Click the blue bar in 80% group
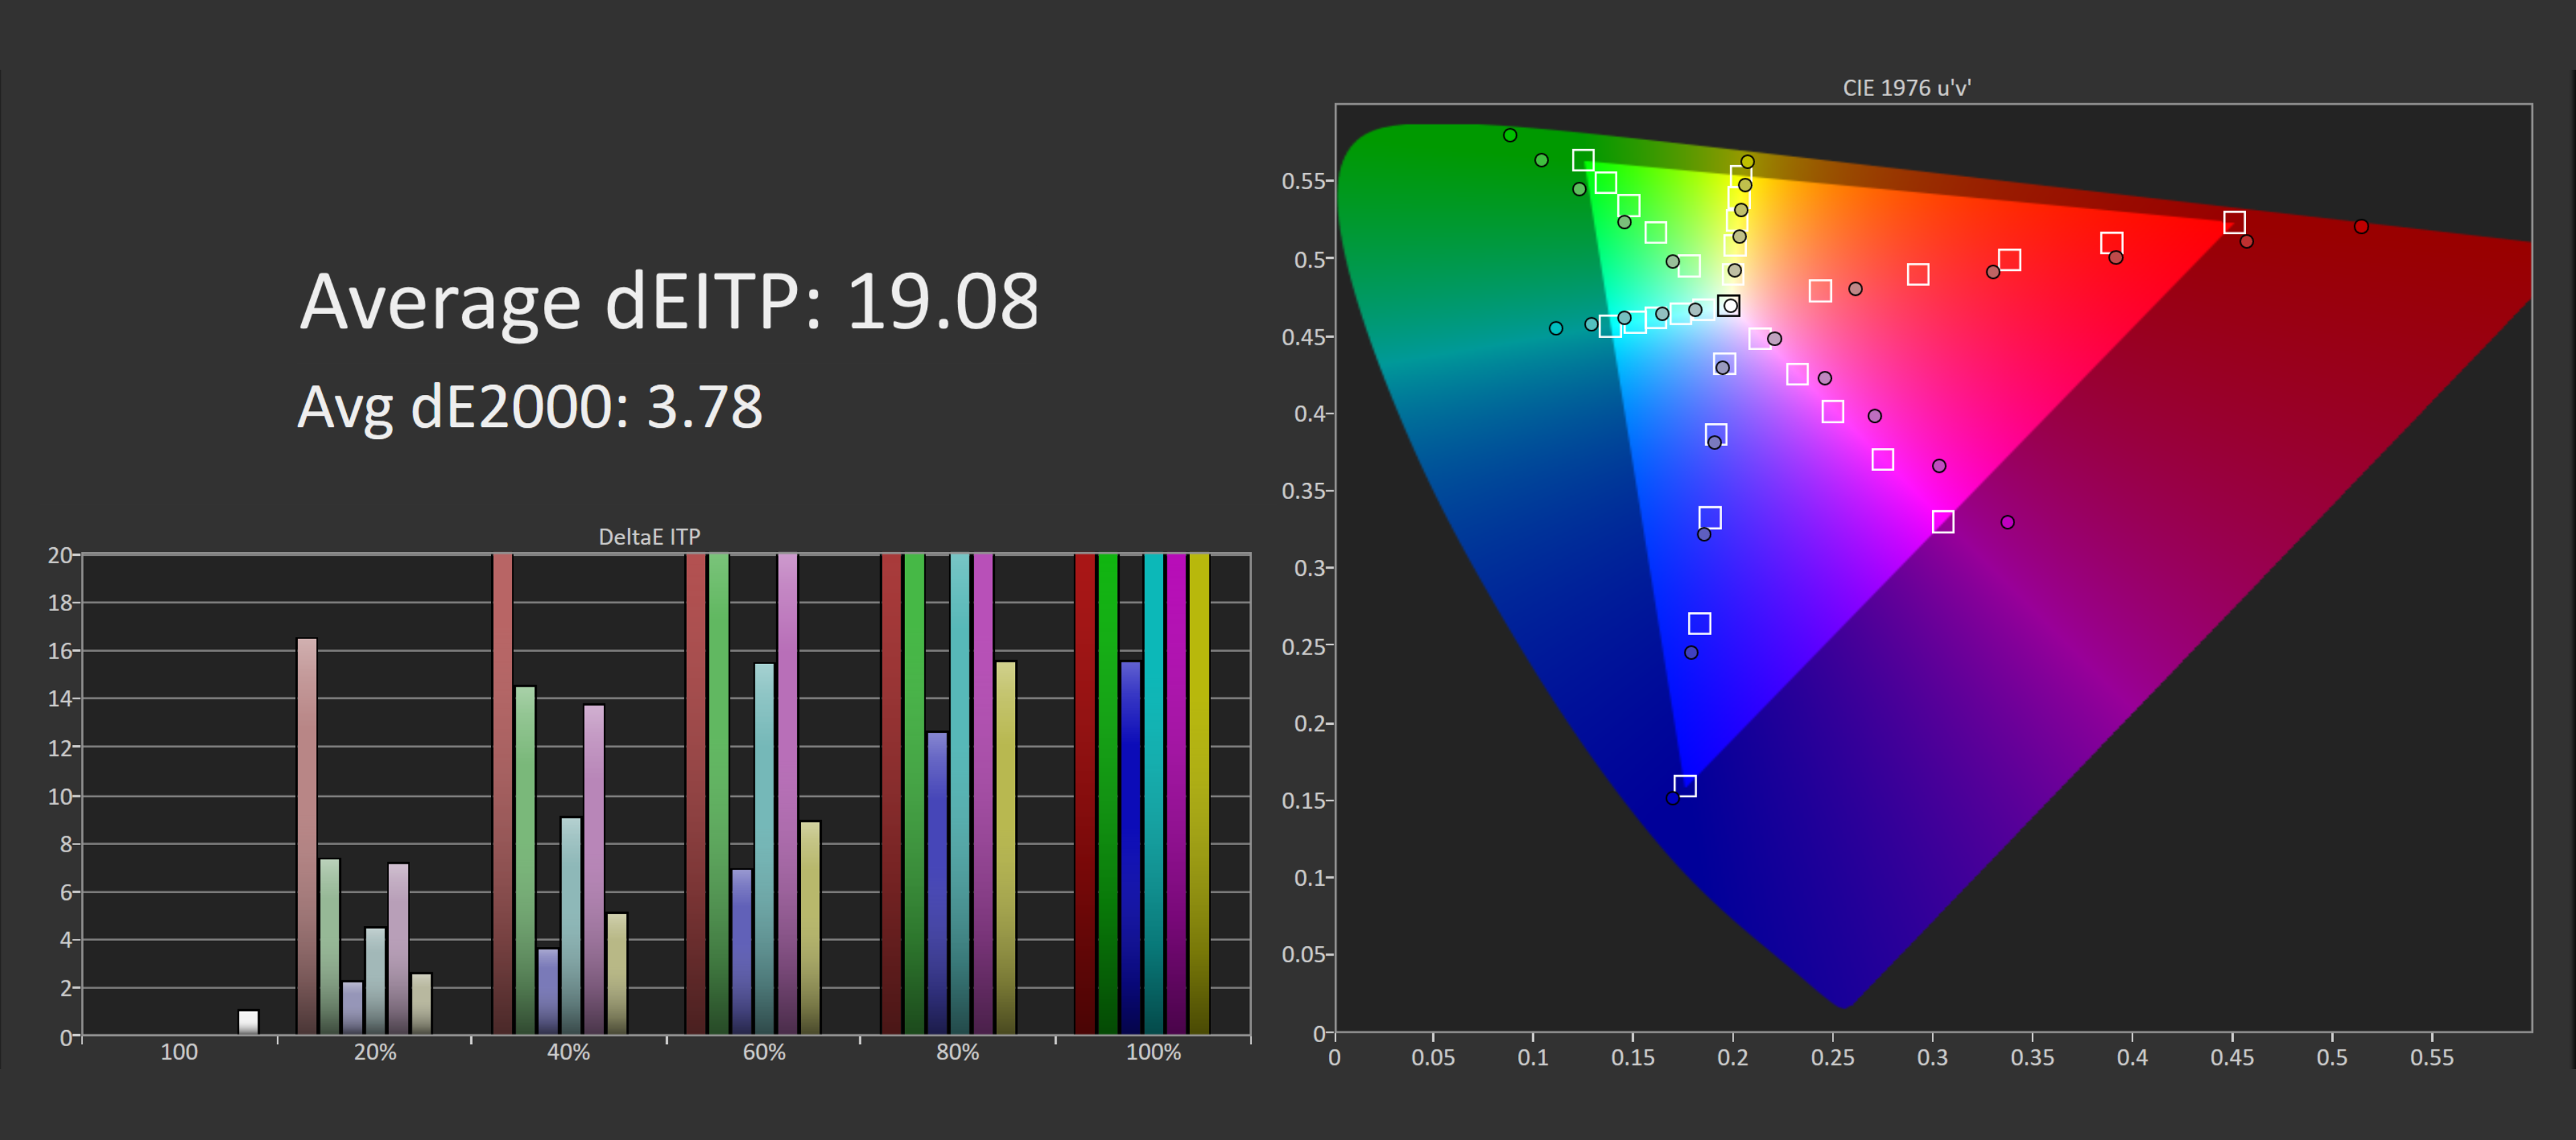 937,882
